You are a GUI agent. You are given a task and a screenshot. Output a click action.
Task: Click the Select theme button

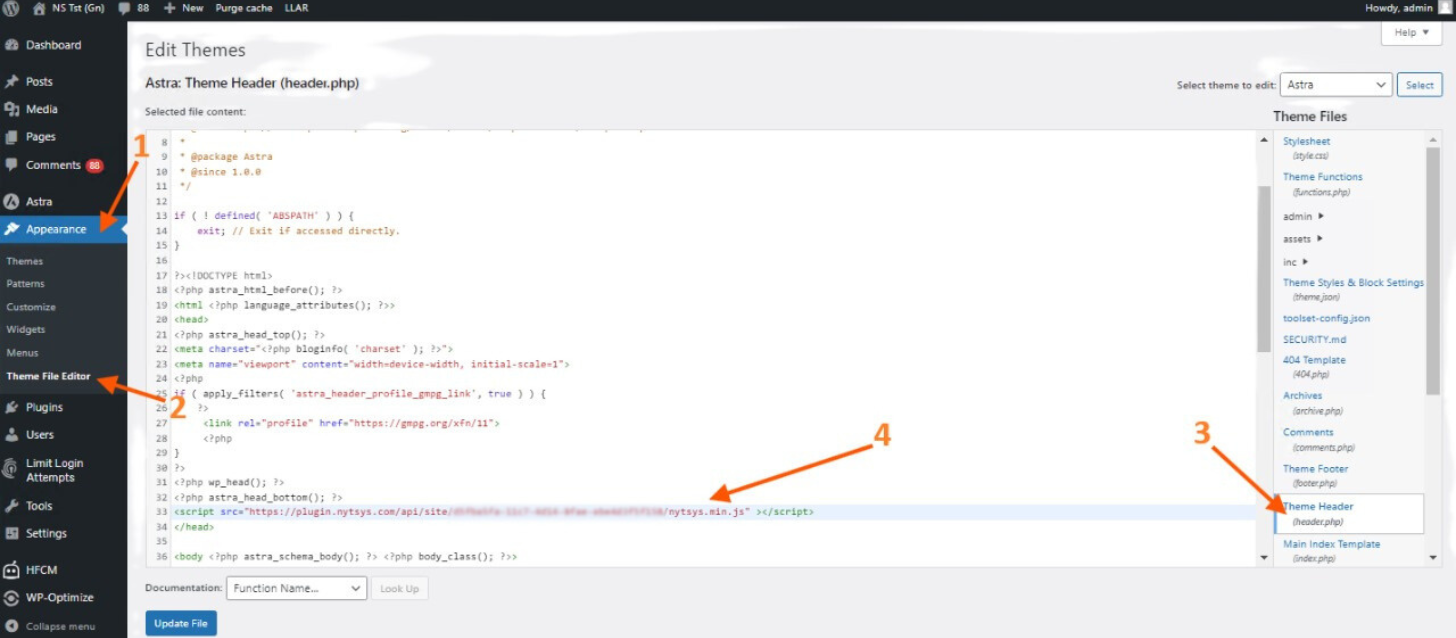1420,85
